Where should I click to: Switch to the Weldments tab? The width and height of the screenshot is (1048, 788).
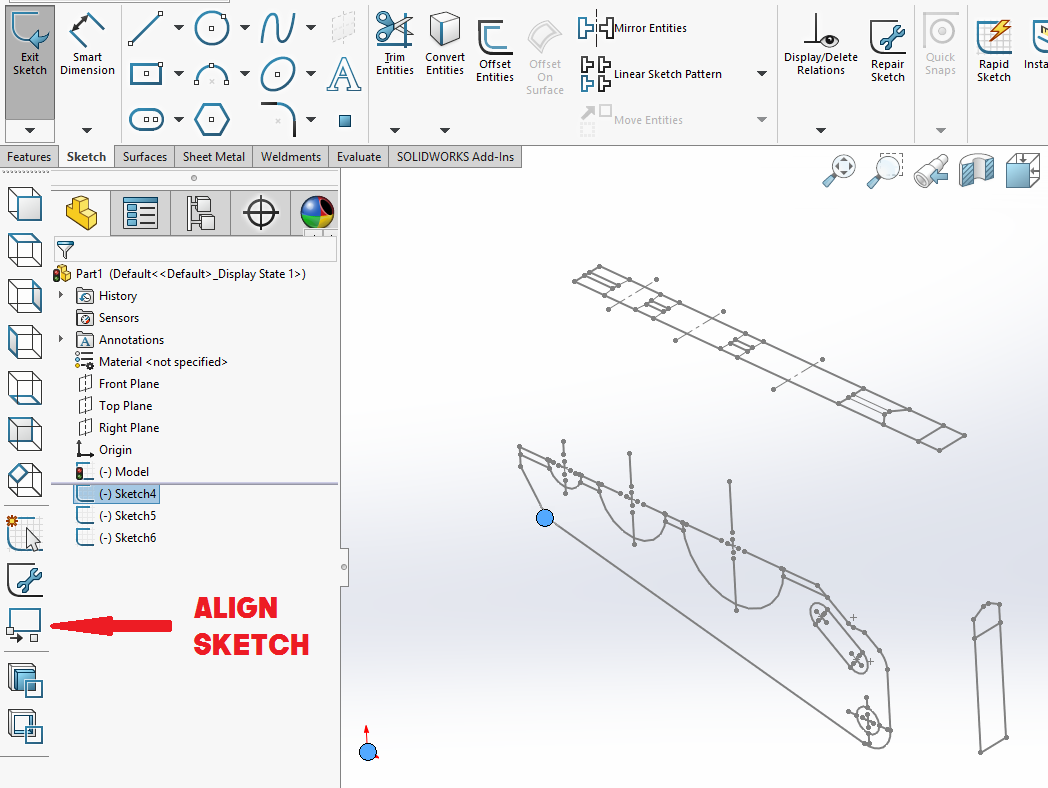click(291, 156)
